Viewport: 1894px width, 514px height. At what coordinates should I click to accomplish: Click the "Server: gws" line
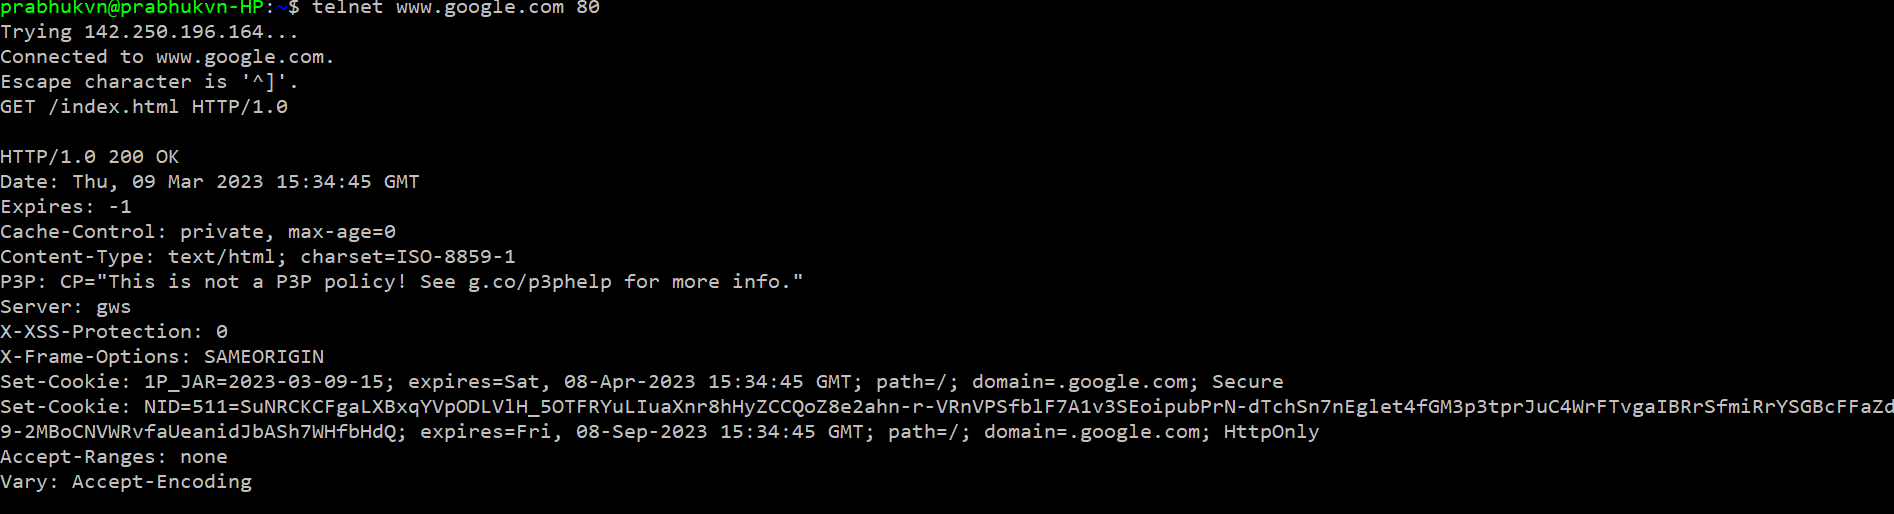click(x=66, y=307)
